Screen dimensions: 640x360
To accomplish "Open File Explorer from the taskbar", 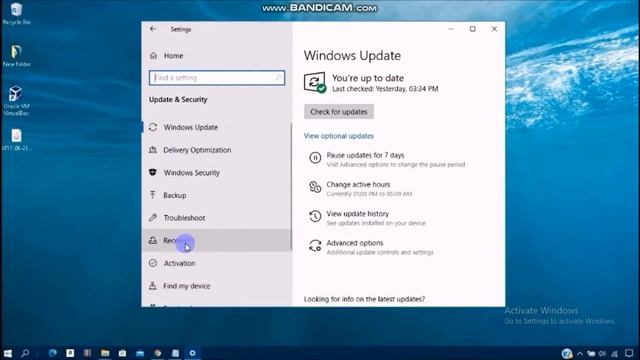I will coord(105,353).
